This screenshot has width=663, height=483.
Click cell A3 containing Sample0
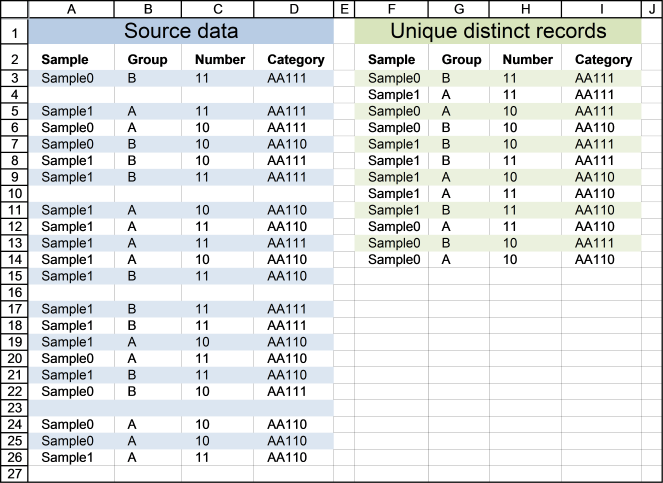pyautogui.click(x=71, y=78)
